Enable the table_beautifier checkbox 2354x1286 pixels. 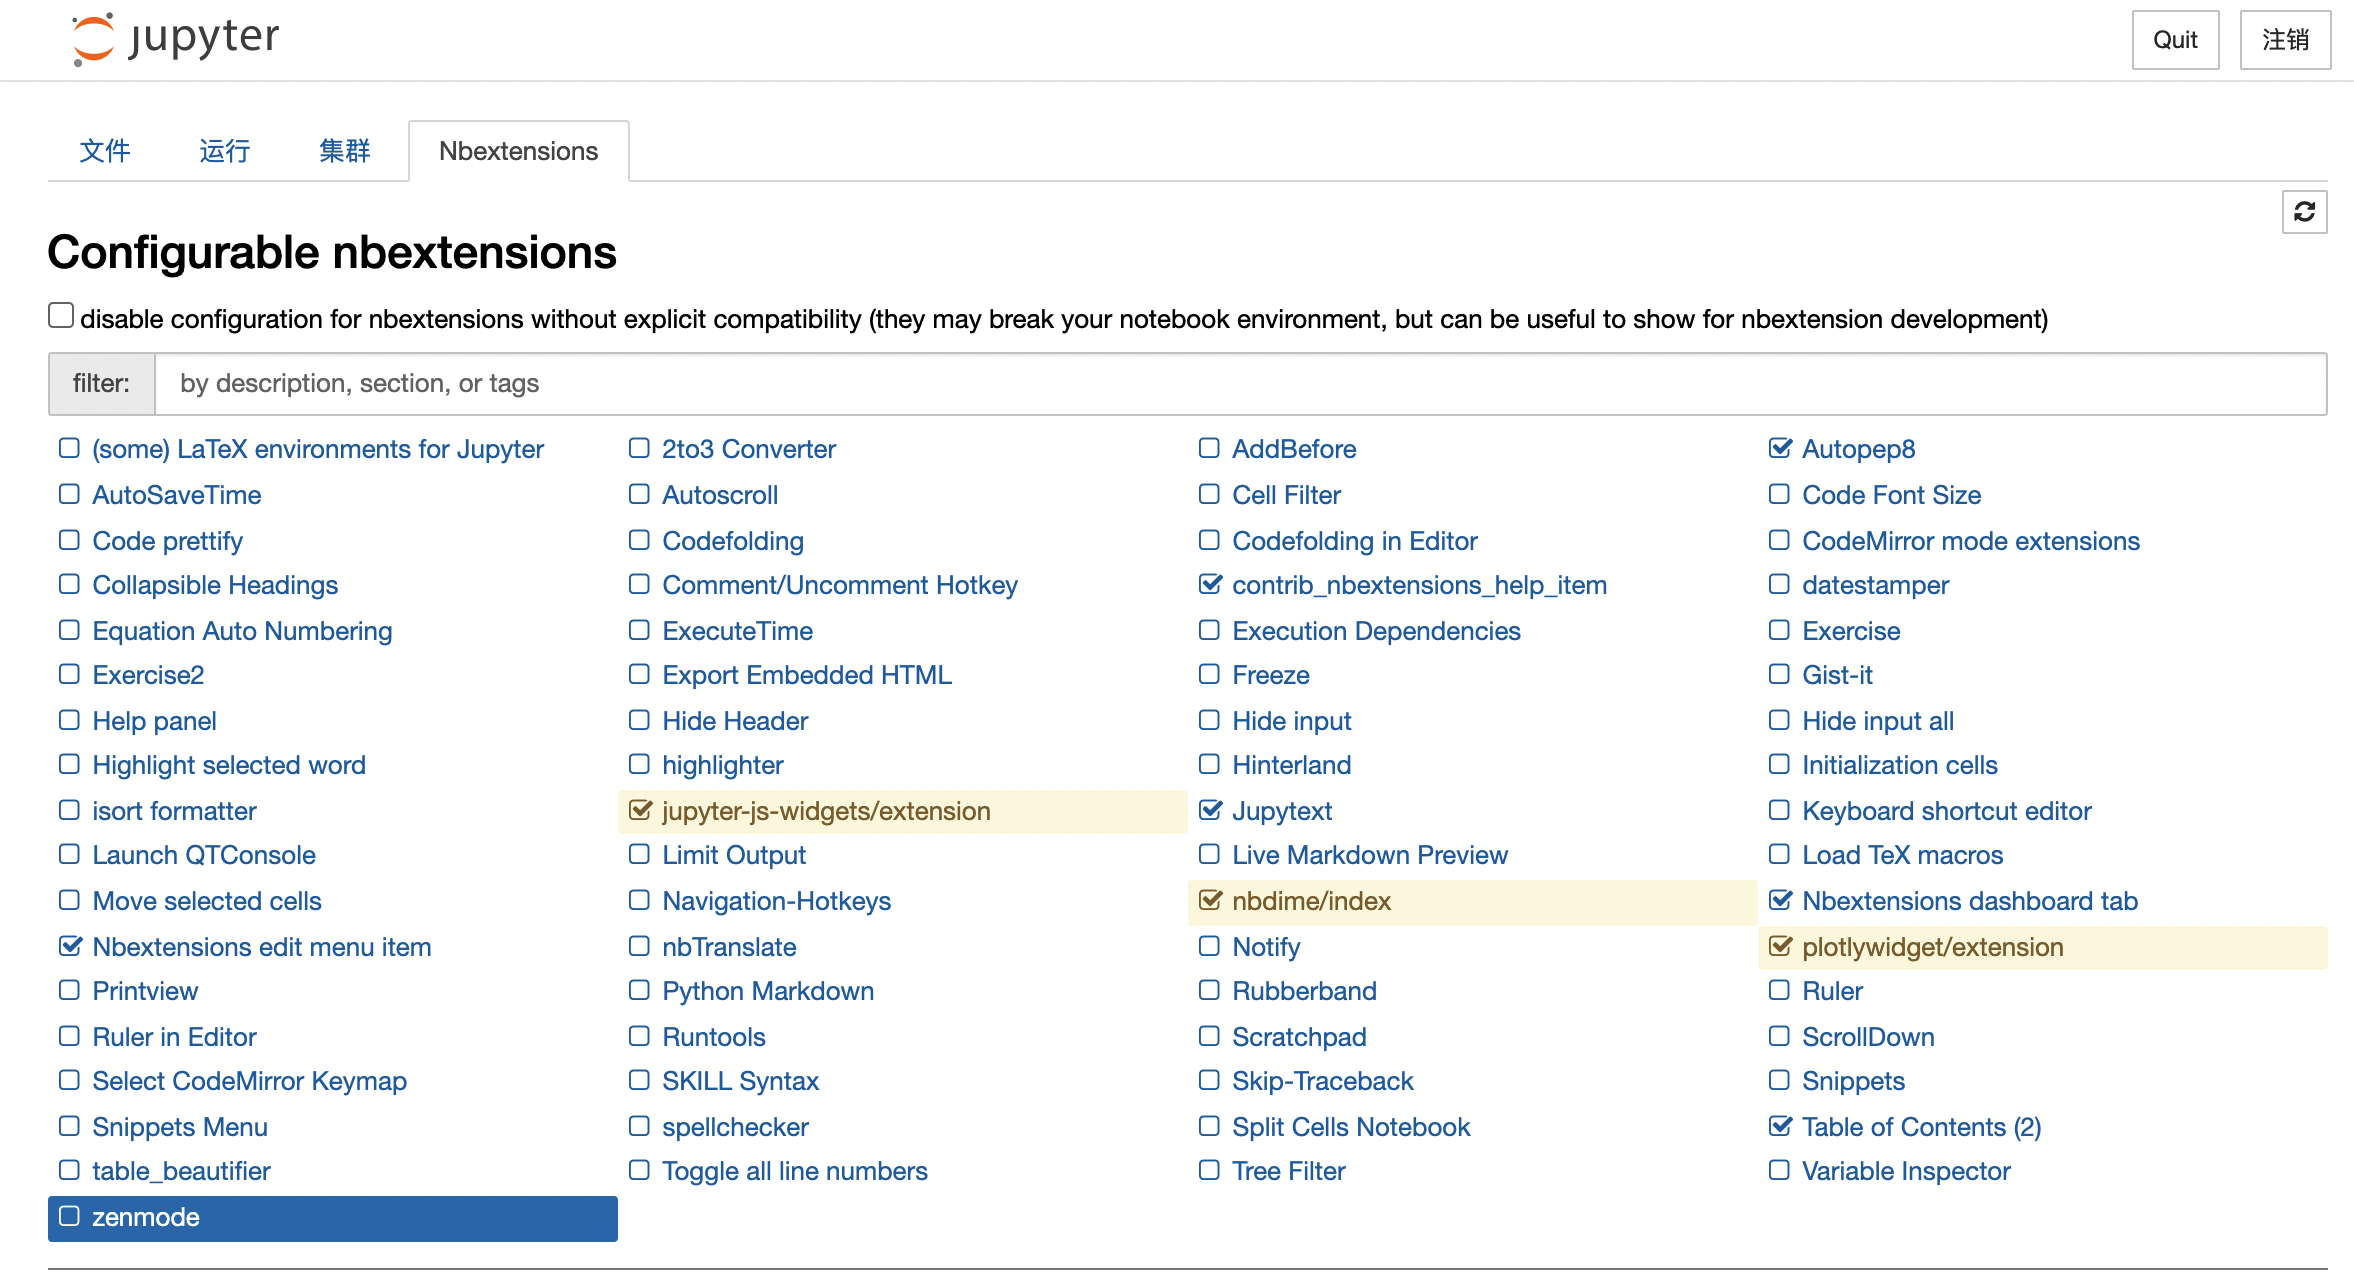[x=69, y=1170]
